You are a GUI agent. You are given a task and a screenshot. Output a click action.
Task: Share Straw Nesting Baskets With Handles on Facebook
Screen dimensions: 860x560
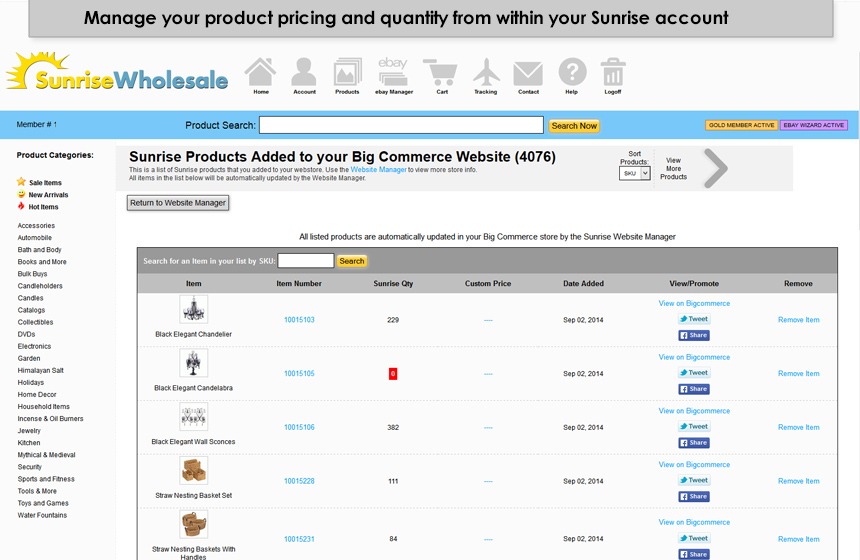(x=694, y=555)
